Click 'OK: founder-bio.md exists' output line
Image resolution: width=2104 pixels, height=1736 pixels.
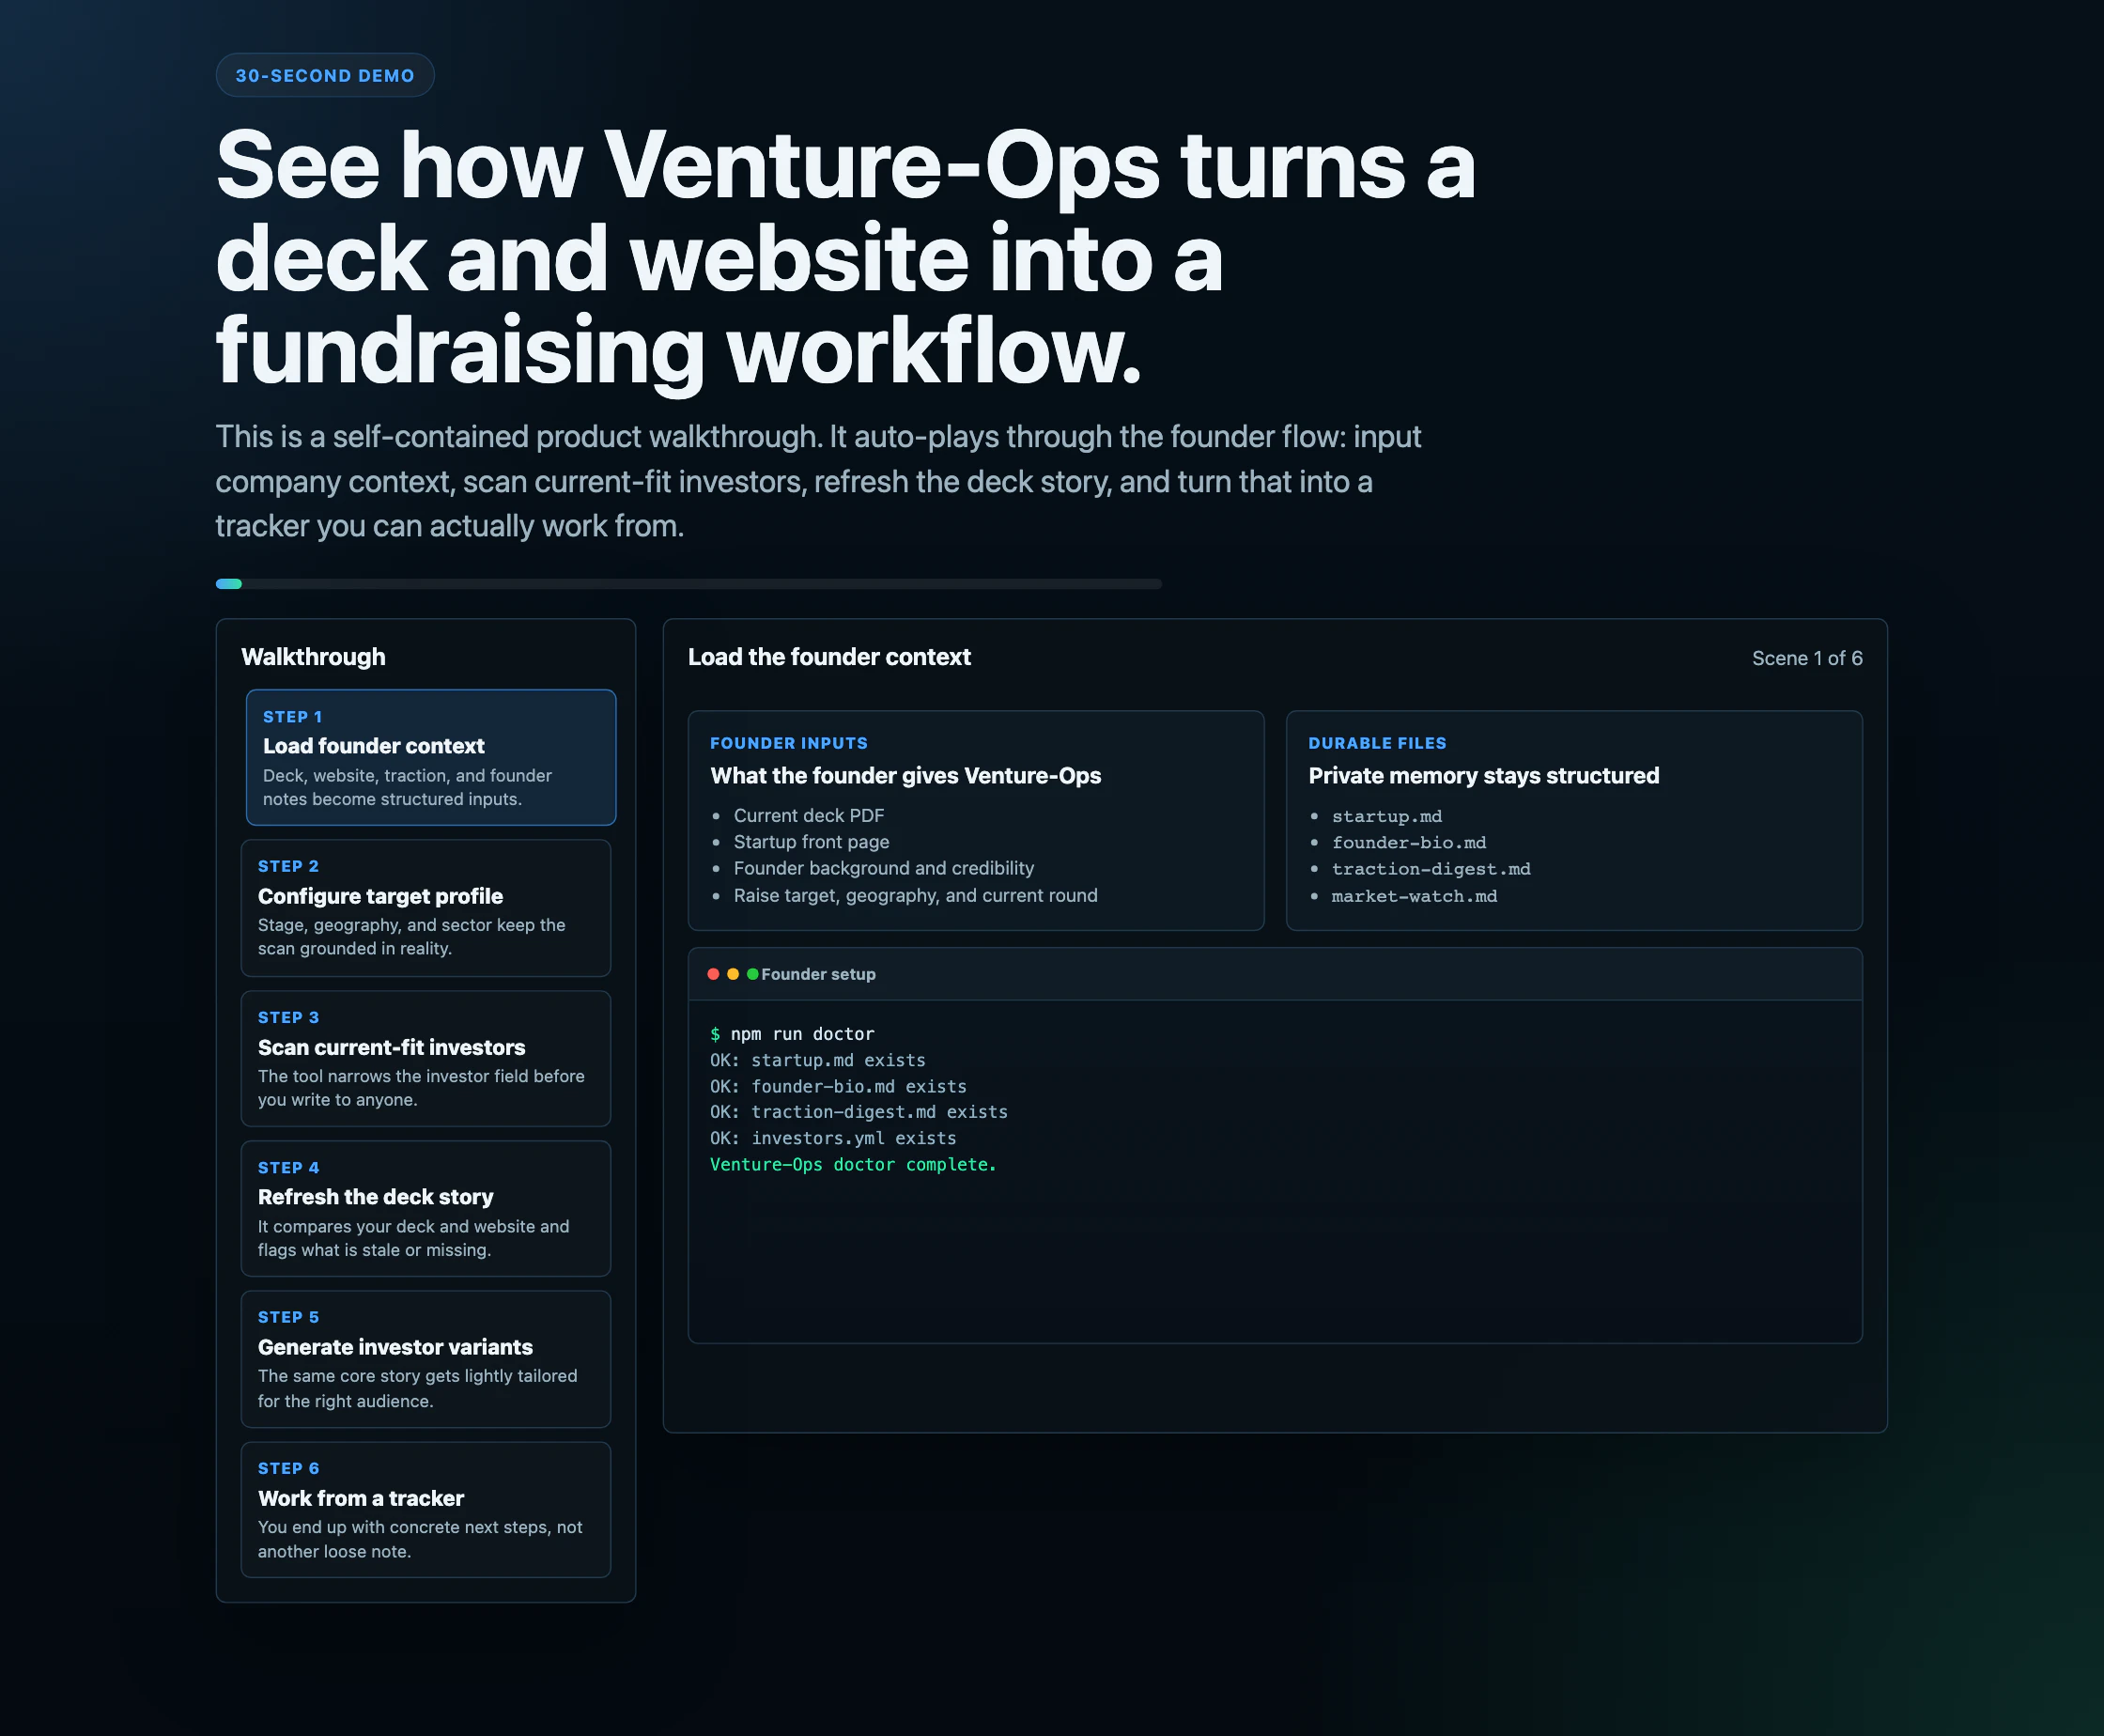(x=838, y=1086)
